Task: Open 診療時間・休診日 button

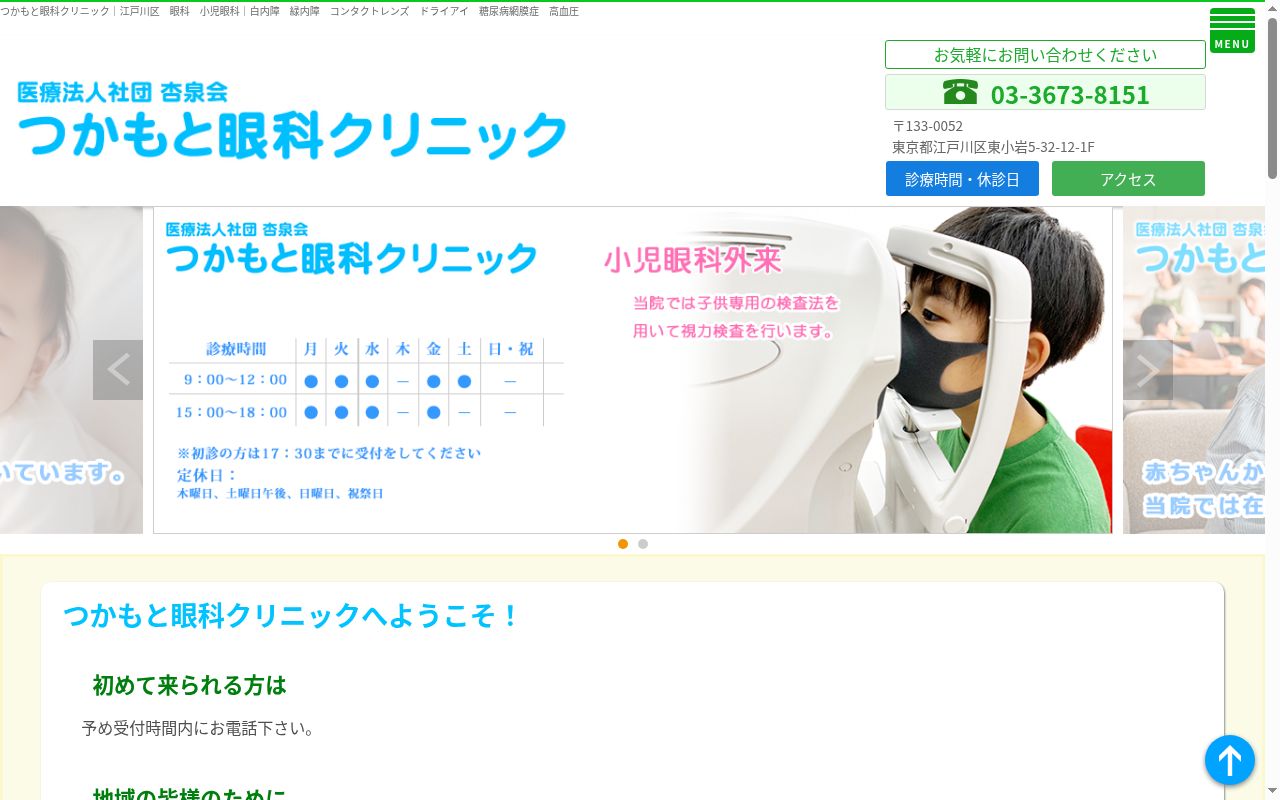Action: pos(962,179)
